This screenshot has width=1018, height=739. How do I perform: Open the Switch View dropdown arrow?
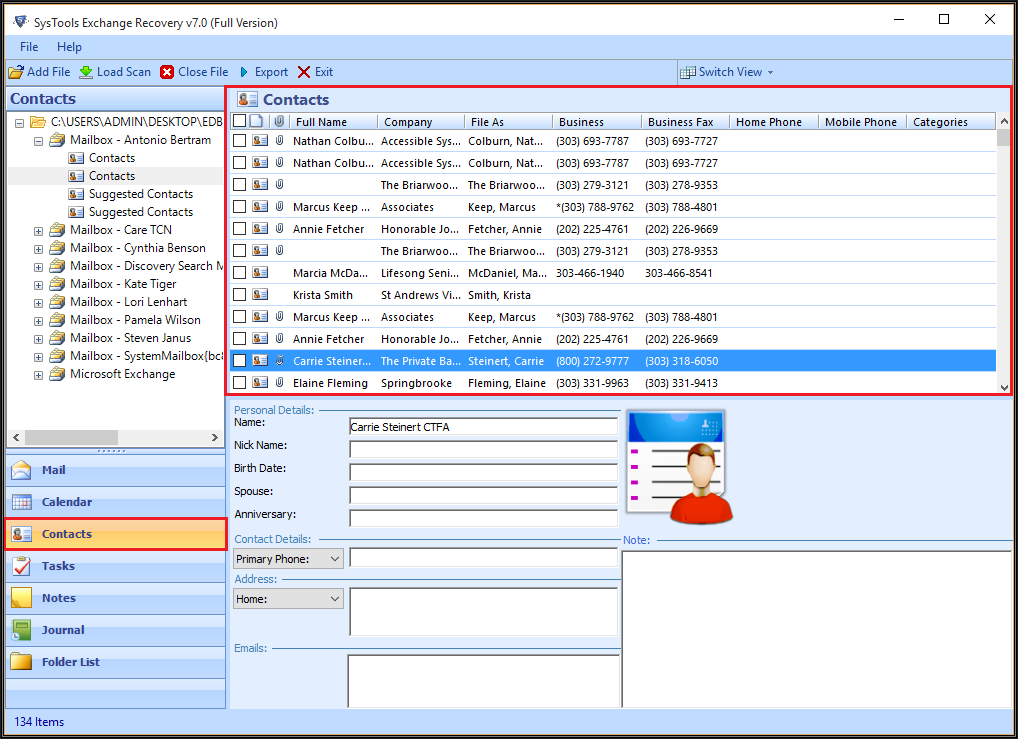(x=771, y=73)
